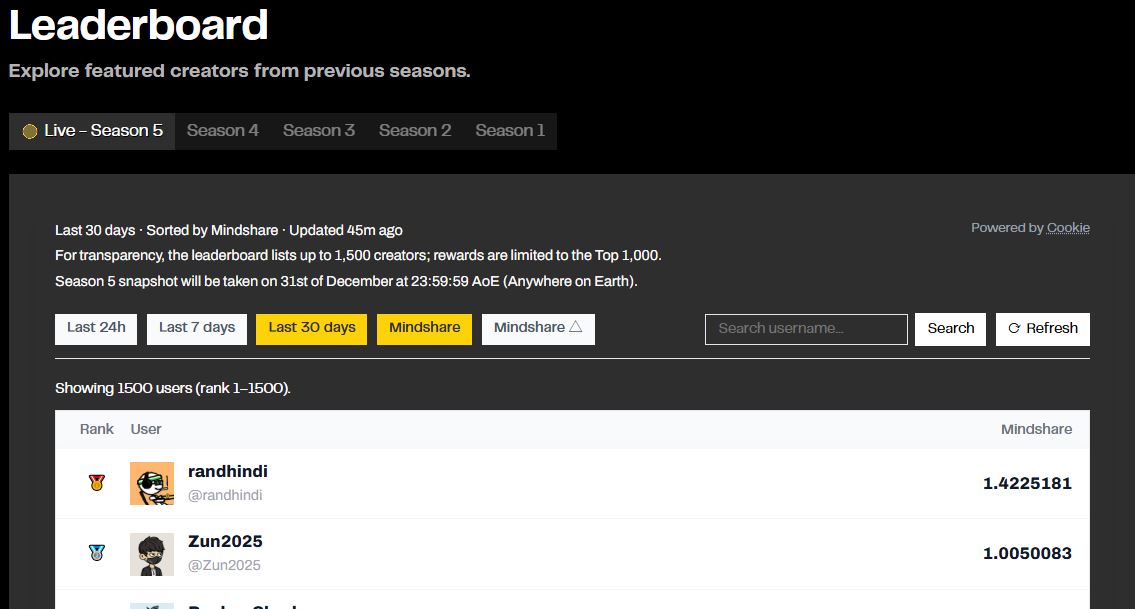Click the gold medal rank icon

point(97,483)
